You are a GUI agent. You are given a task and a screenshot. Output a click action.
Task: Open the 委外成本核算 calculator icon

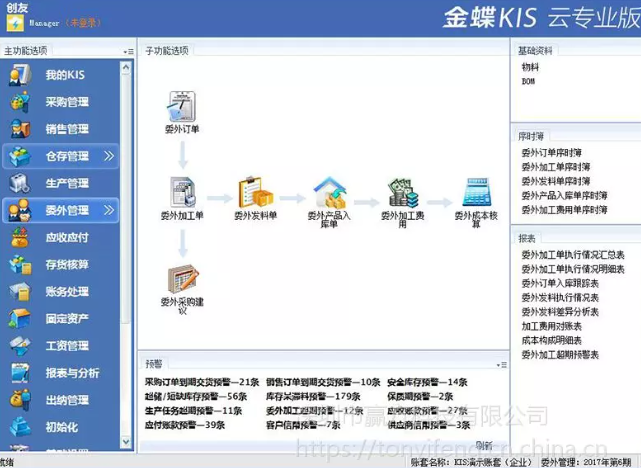[476, 192]
